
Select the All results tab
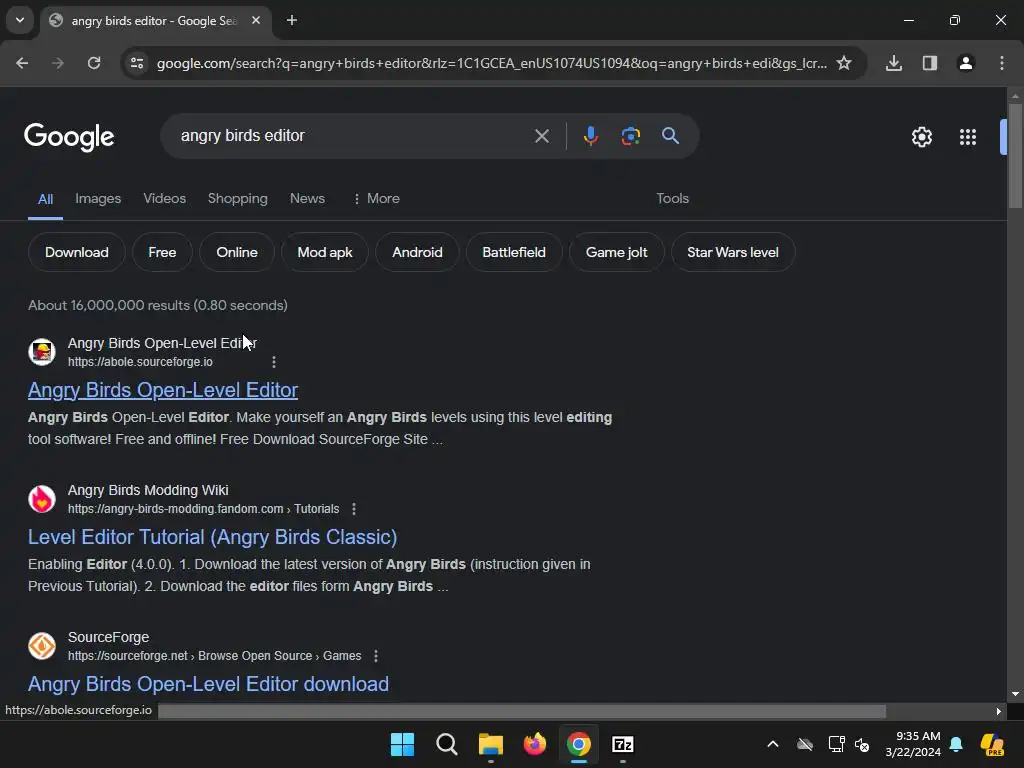click(x=45, y=199)
